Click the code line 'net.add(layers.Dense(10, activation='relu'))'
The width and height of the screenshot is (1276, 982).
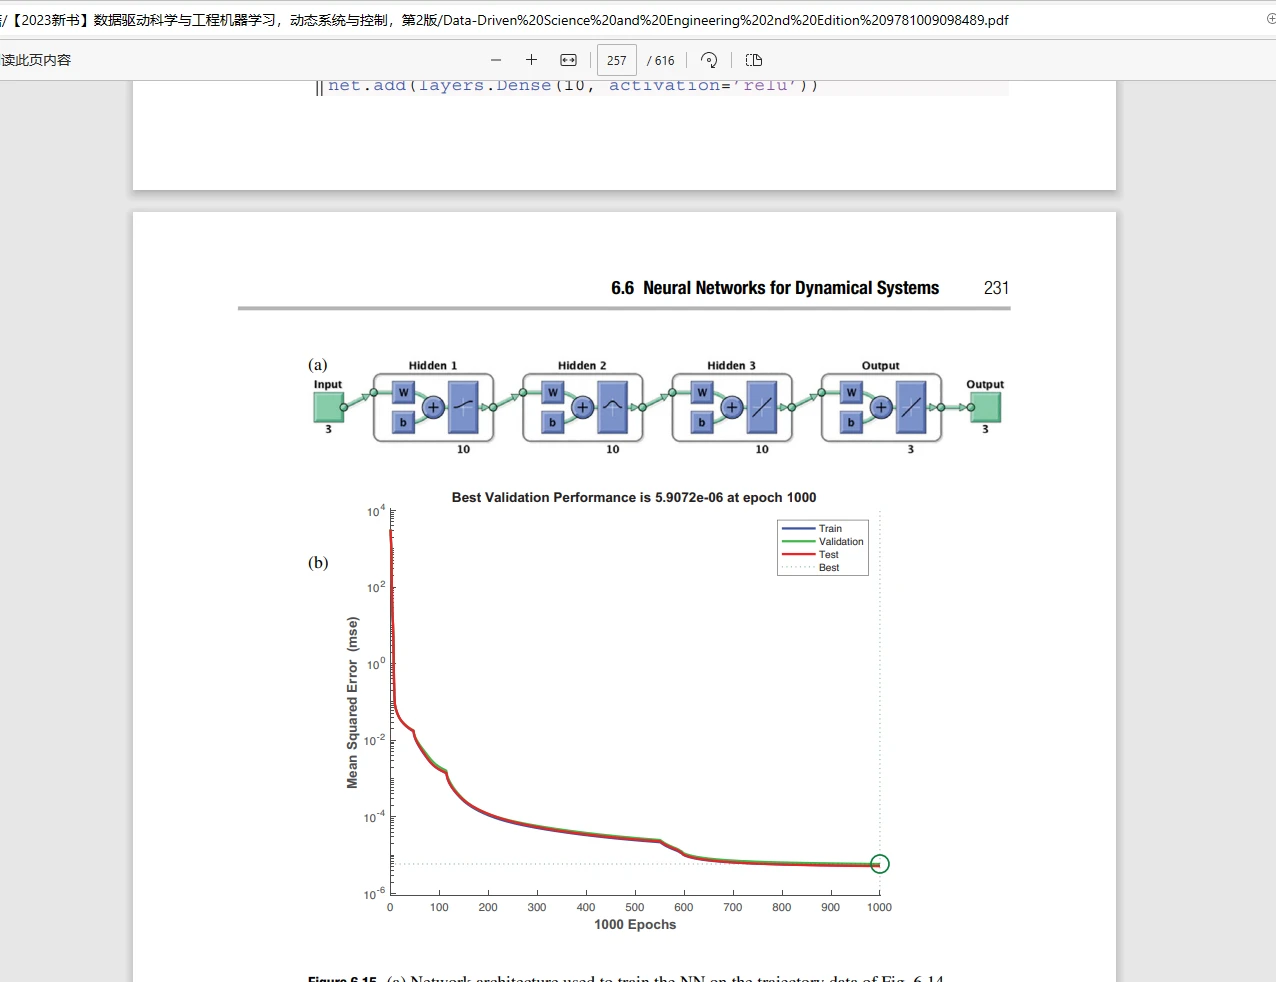coord(573,86)
